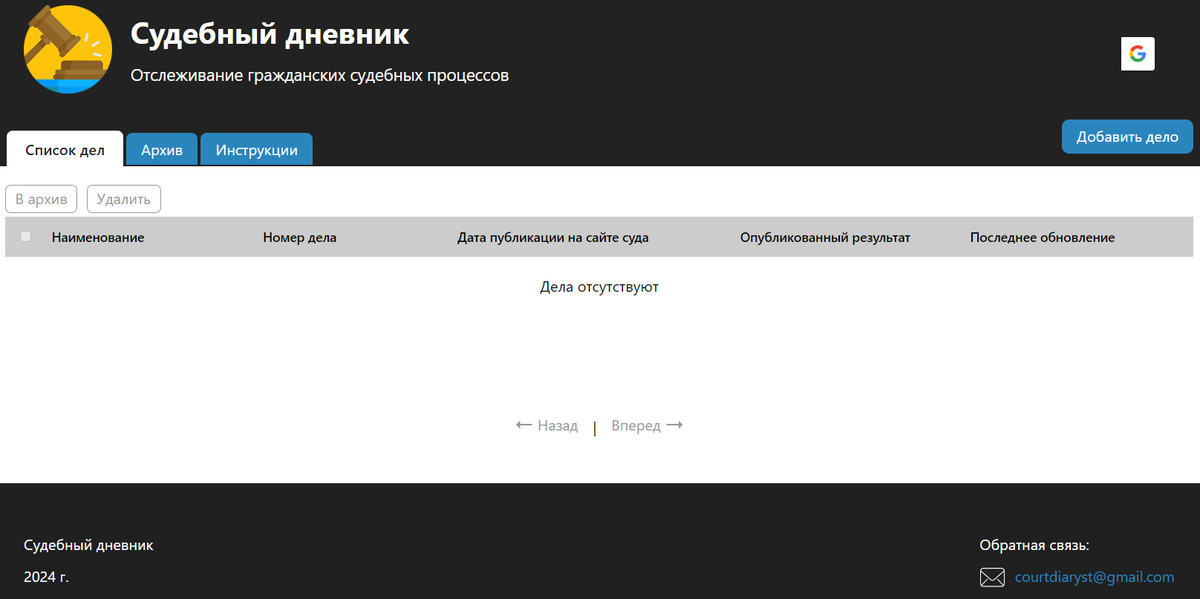Viewport: 1200px width, 599px height.
Task: Open the Инструкции tab
Action: (257, 150)
